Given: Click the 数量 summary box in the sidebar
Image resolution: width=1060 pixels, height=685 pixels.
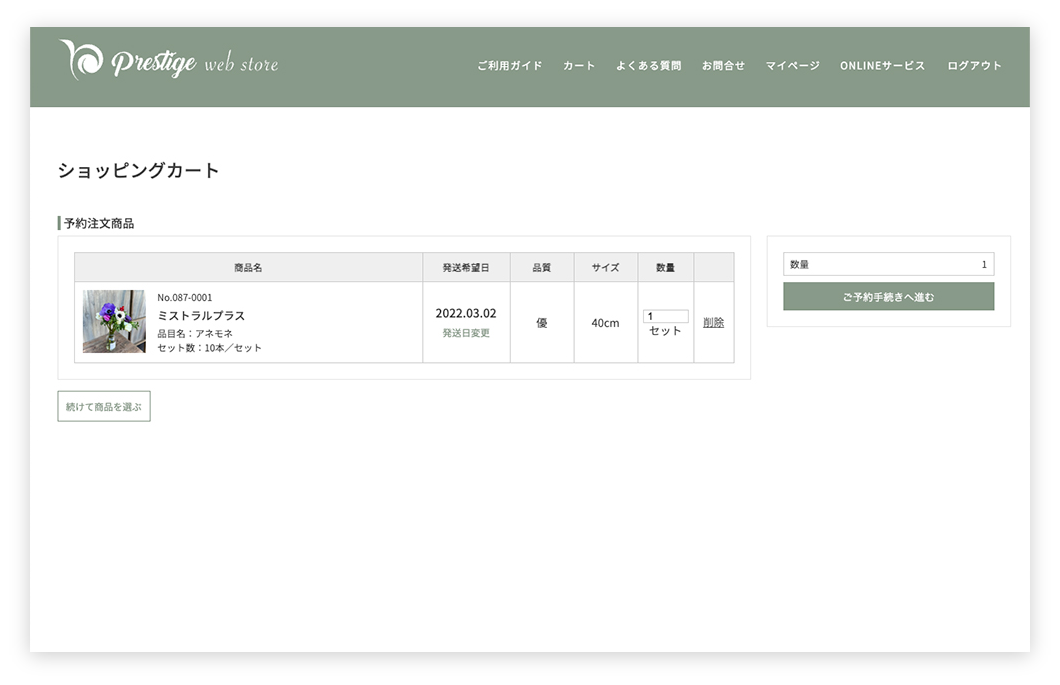Looking at the screenshot, I should pos(888,264).
